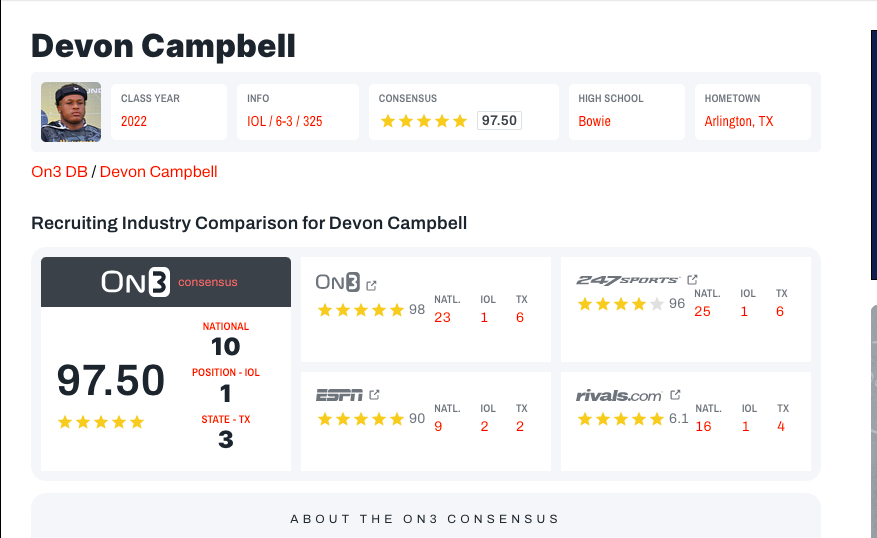Click the 97.50 consensus rating badge

click(x=499, y=121)
